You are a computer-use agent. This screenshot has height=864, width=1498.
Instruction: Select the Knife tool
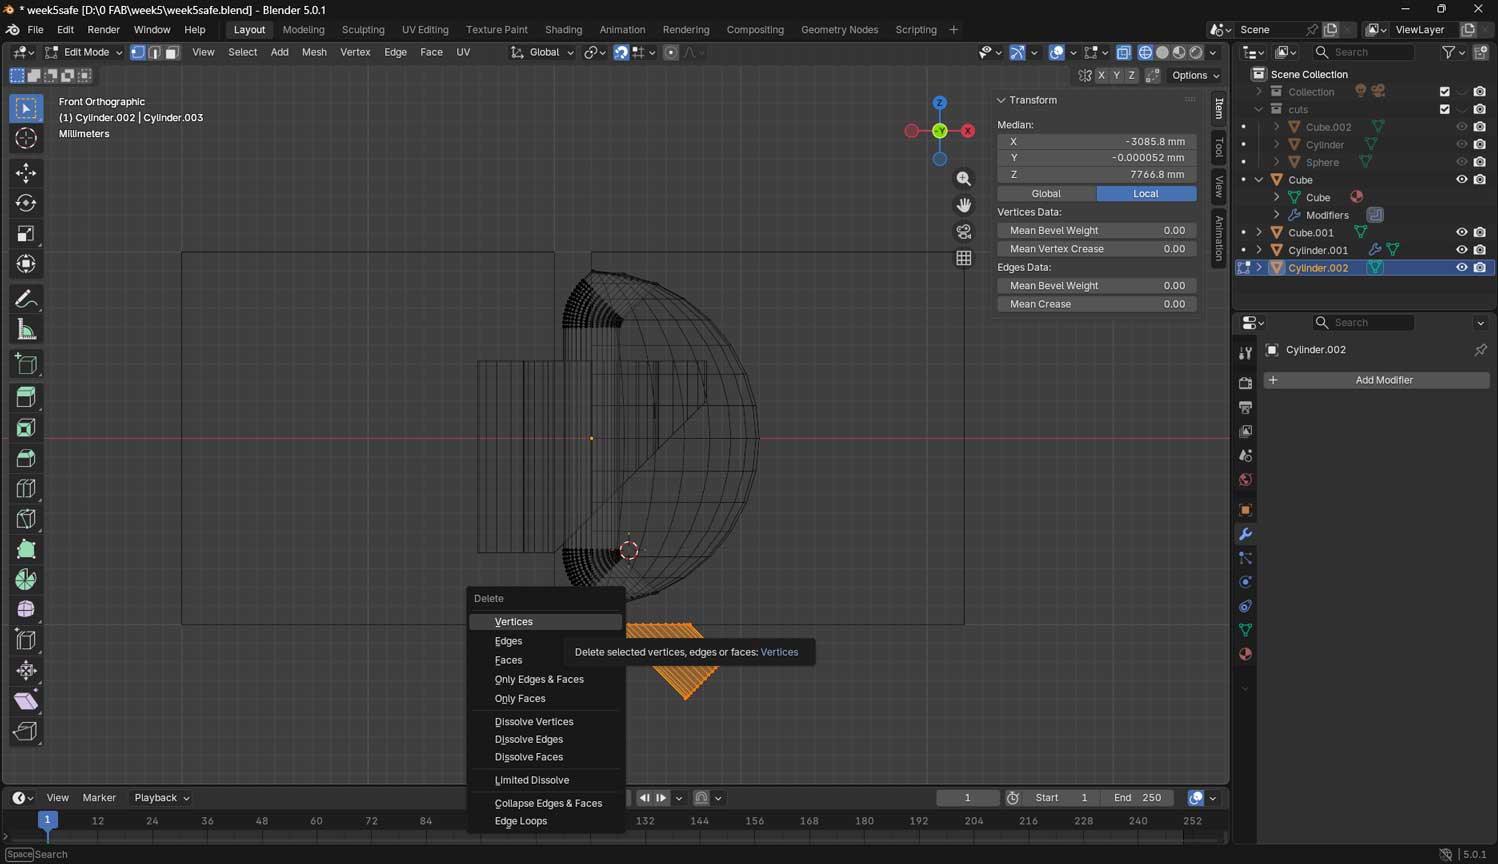tap(26, 519)
